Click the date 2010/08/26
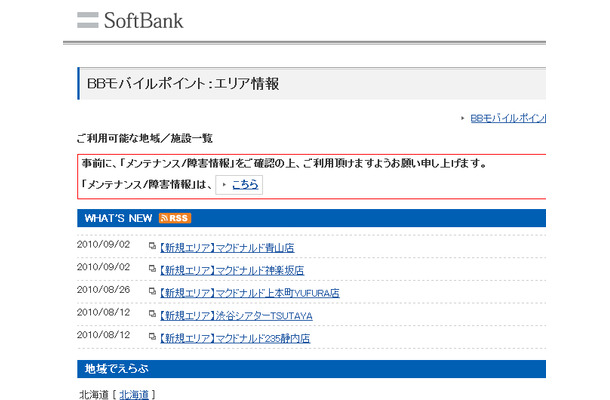 click(103, 289)
